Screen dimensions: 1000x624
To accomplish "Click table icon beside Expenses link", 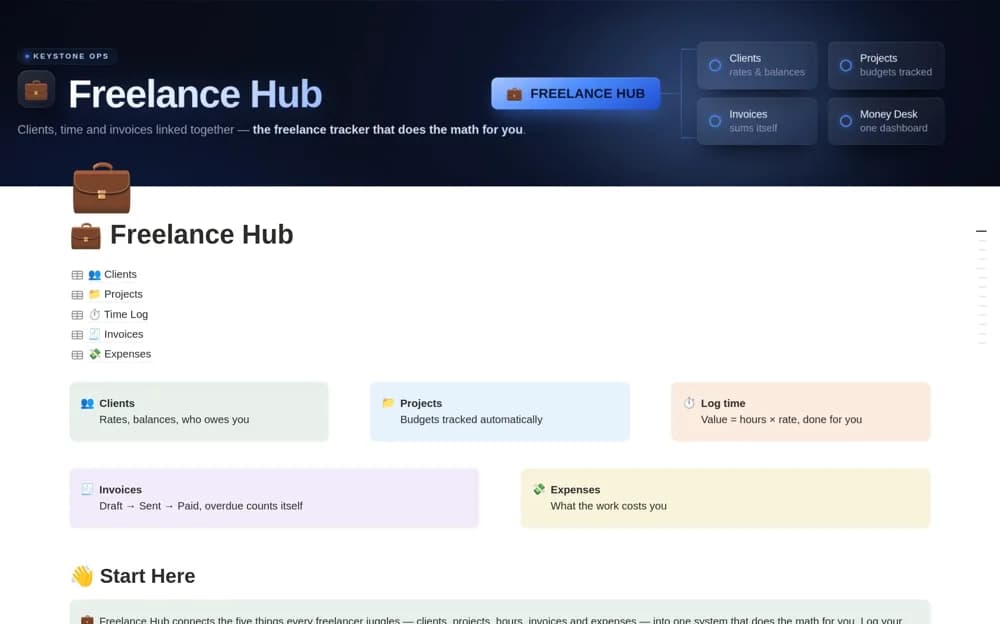I will point(77,355).
